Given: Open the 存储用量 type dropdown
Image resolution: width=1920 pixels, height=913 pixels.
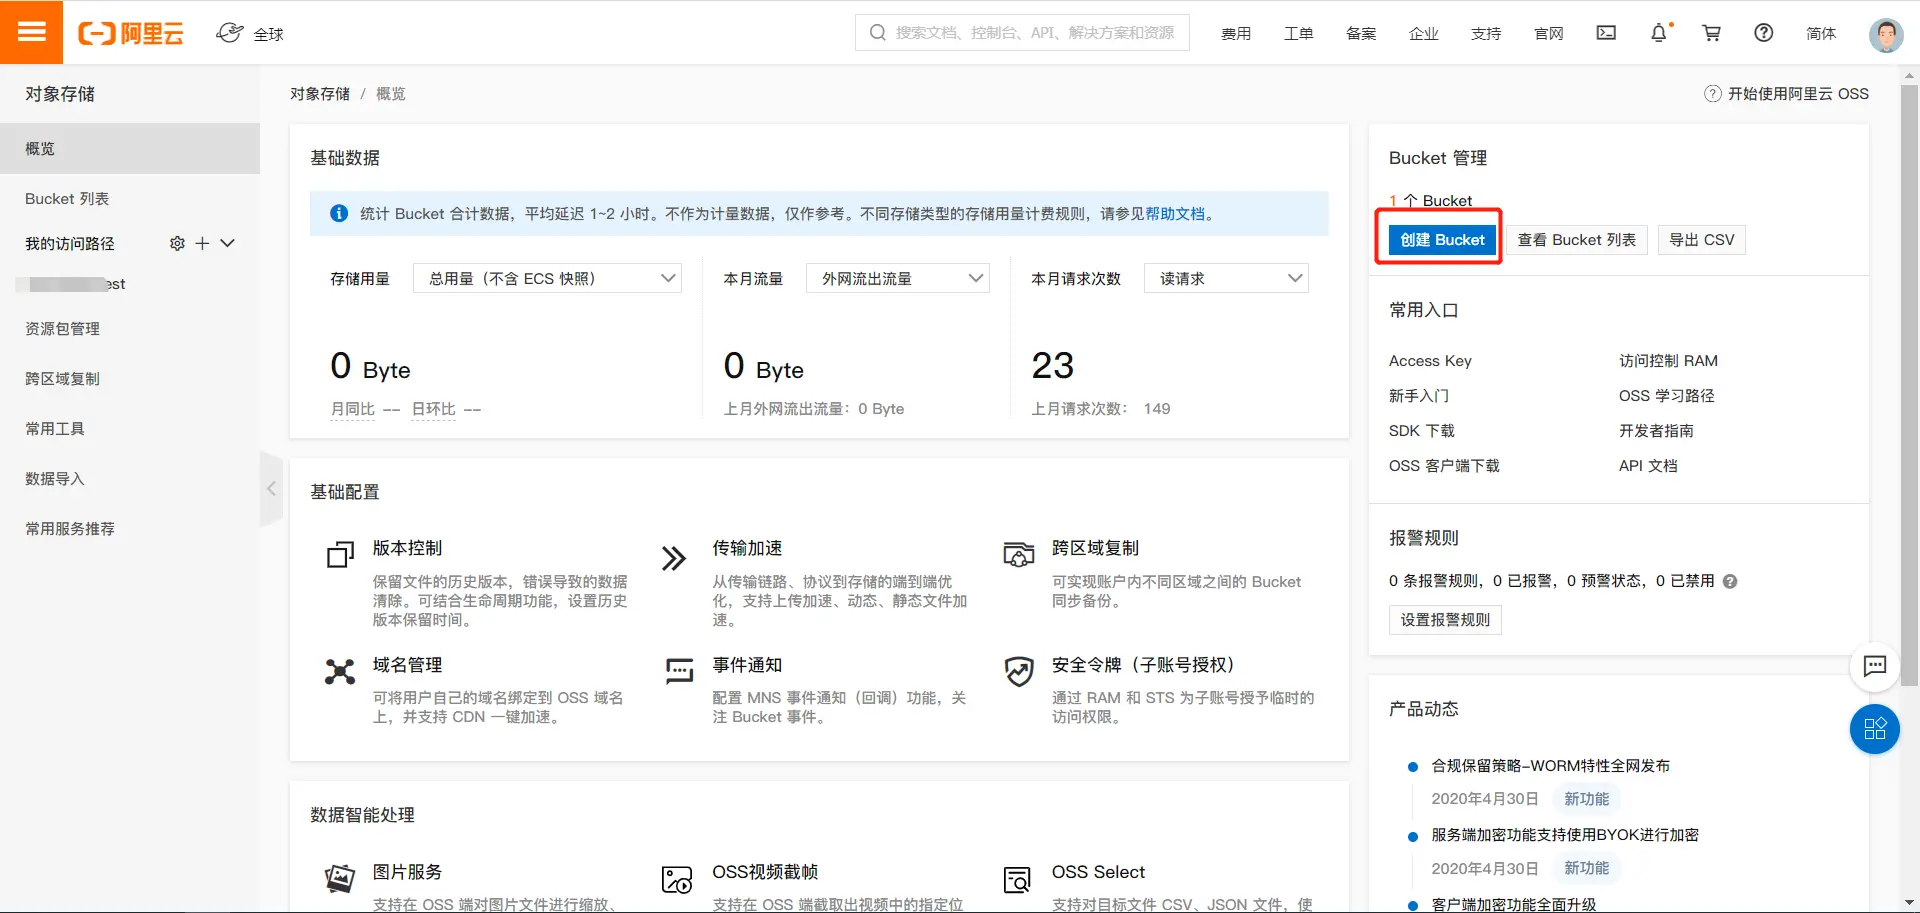Looking at the screenshot, I should click(547, 278).
